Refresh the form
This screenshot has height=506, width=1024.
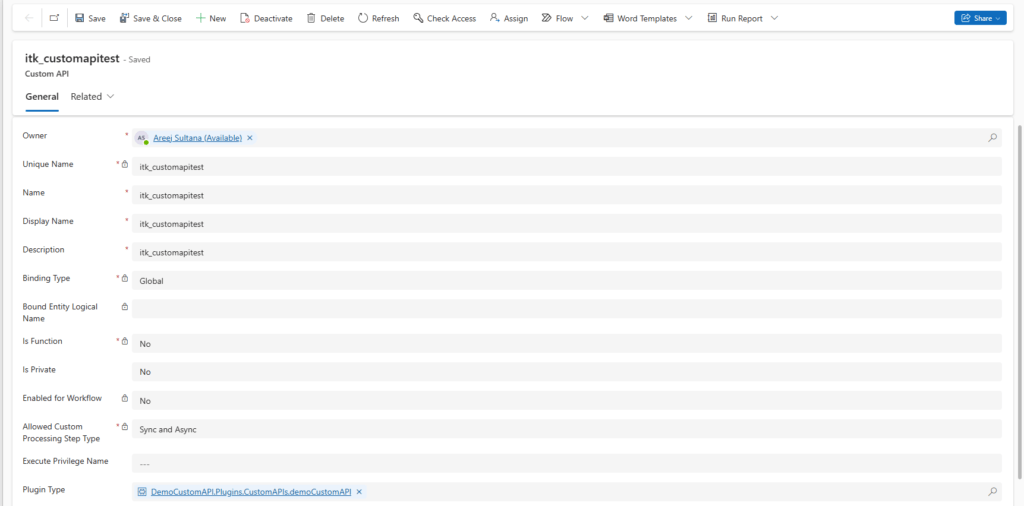pos(378,18)
